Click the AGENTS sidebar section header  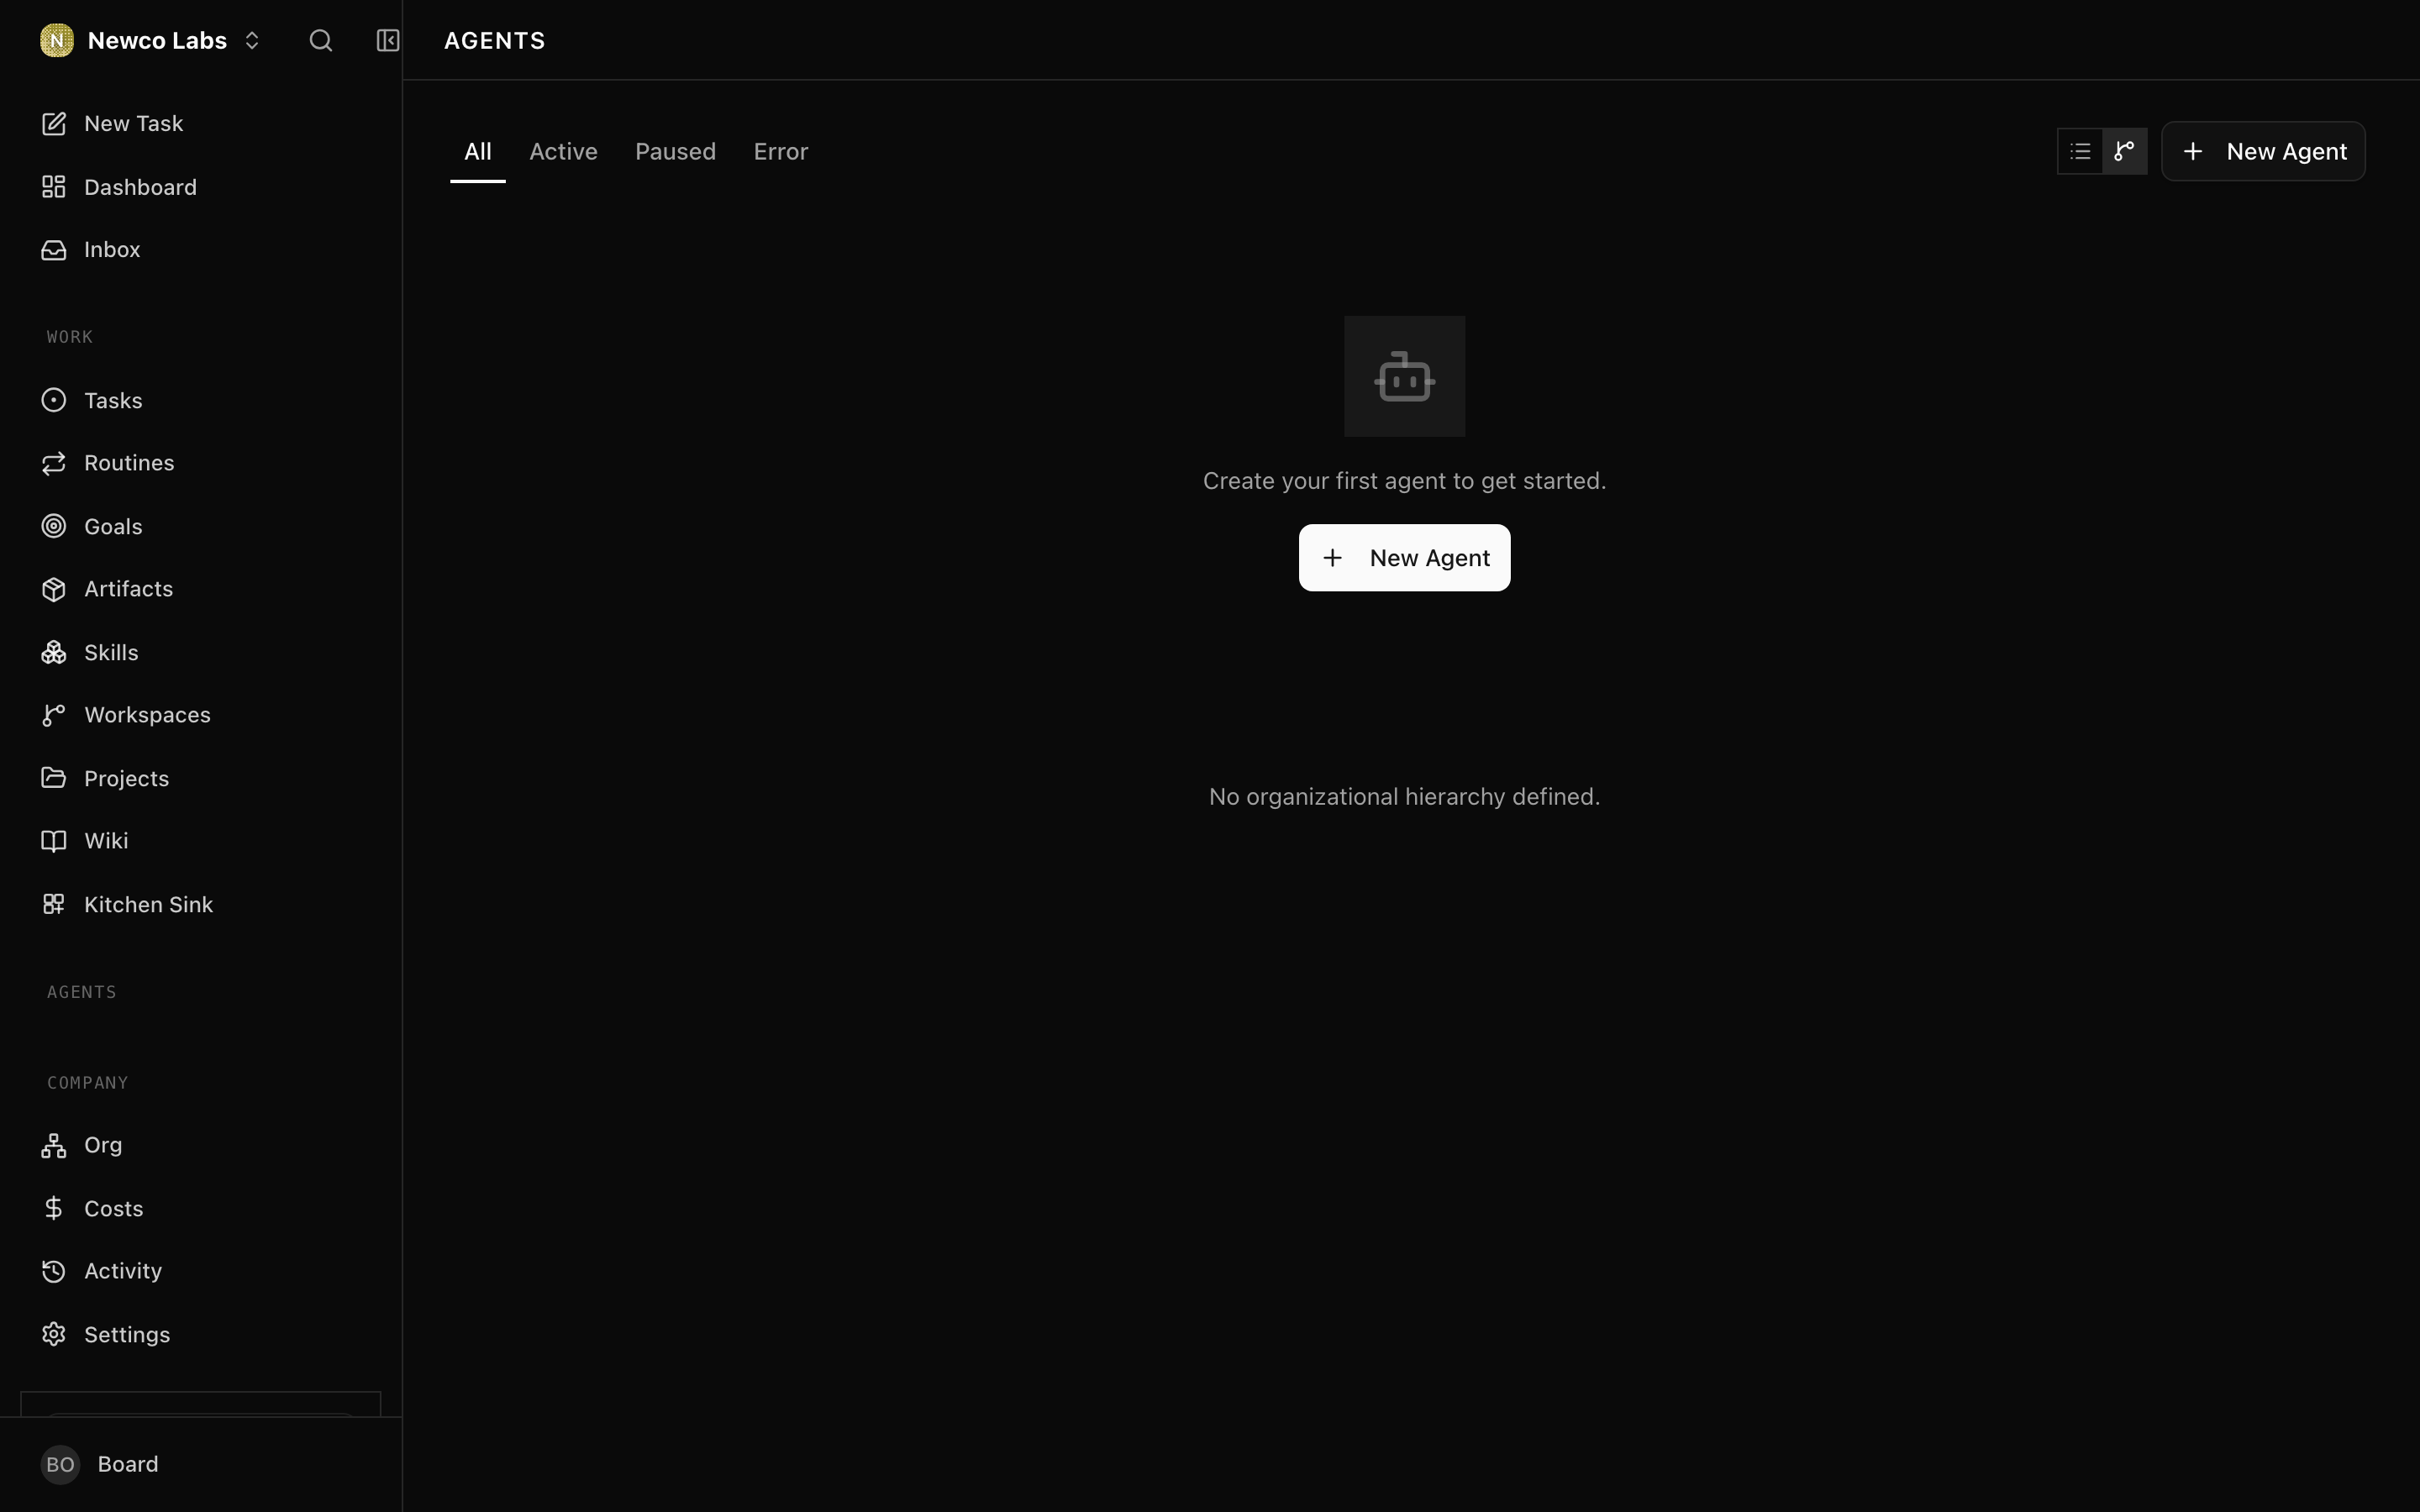[82, 992]
